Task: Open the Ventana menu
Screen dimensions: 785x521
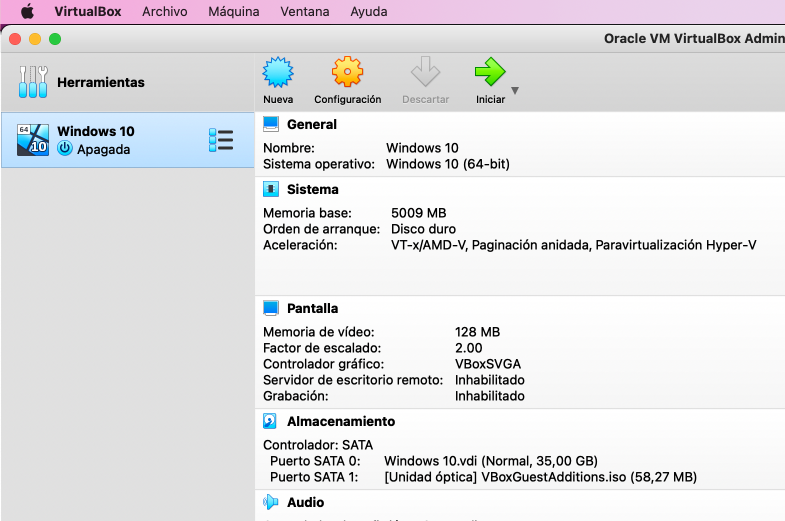Action: tap(304, 12)
